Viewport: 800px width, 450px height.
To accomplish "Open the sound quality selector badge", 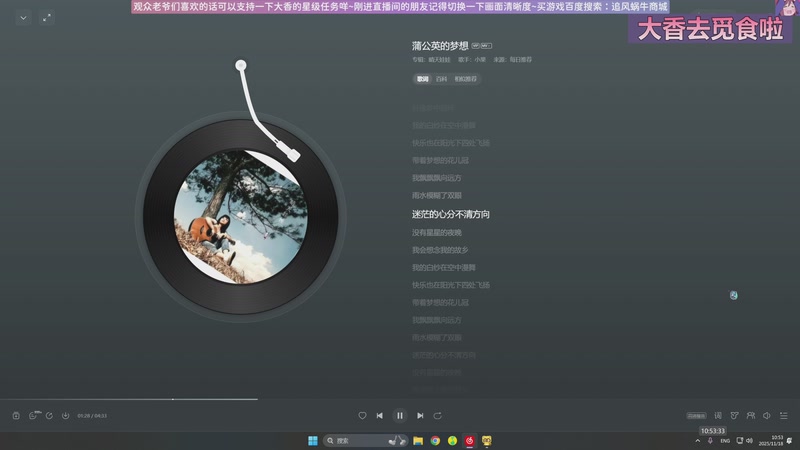I will [x=696, y=416].
